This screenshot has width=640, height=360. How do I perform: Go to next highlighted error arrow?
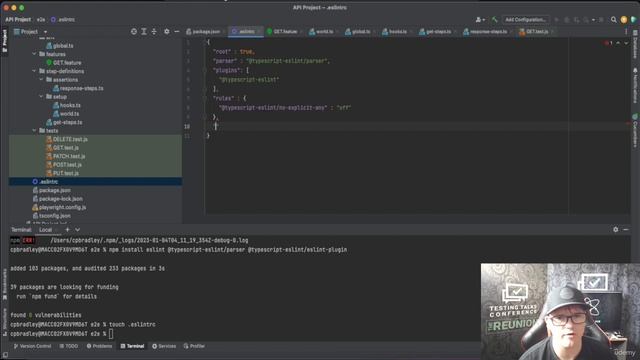[626, 43]
